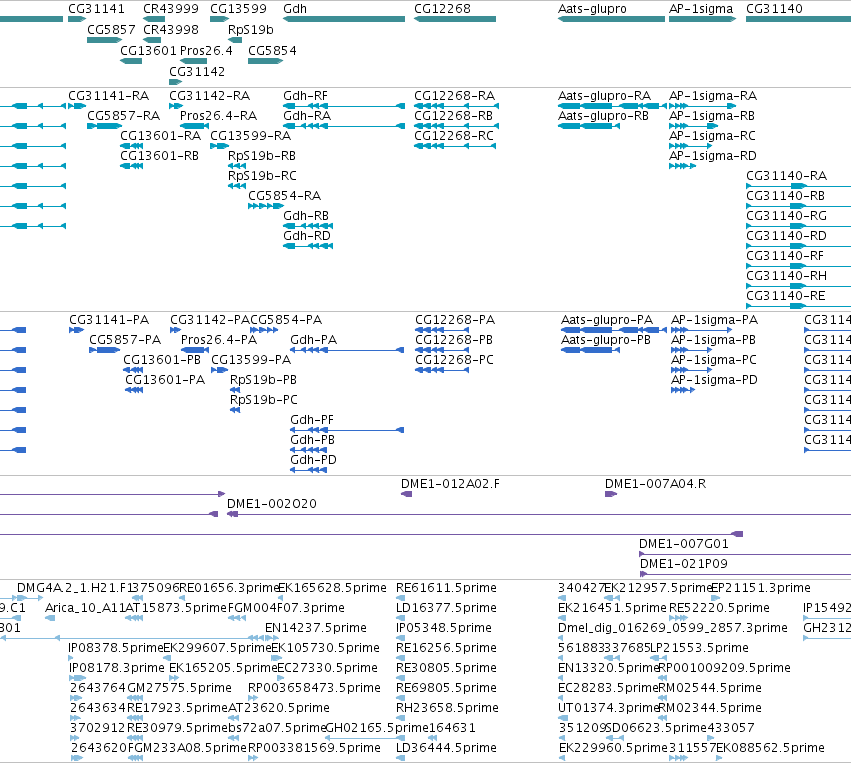Open transcript CG13601-RA
Image resolution: width=851 pixels, height=763 pixels.
point(161,136)
